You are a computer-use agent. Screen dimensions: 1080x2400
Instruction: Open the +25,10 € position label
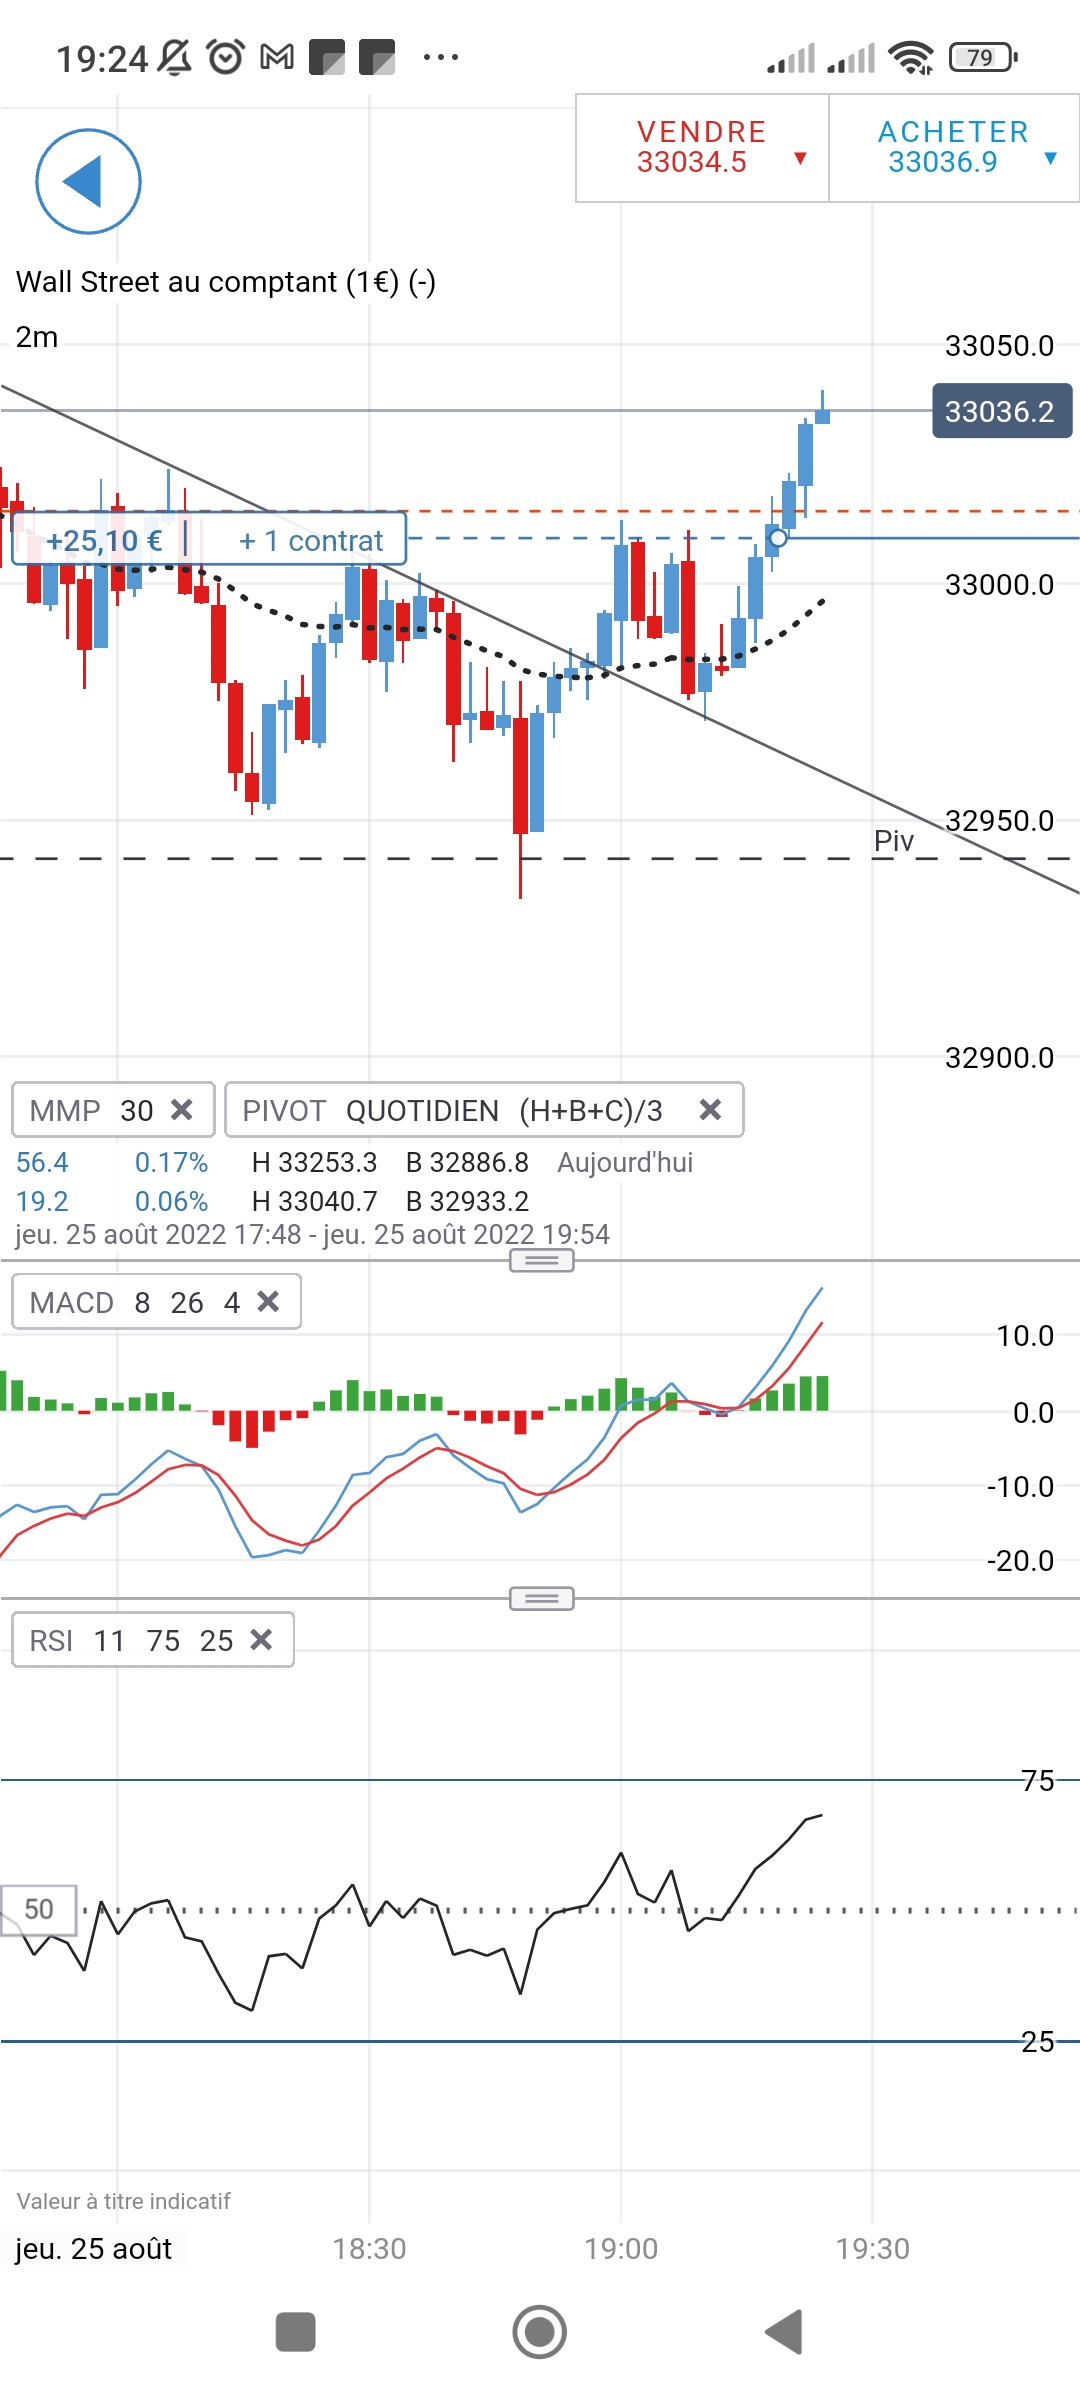(104, 541)
